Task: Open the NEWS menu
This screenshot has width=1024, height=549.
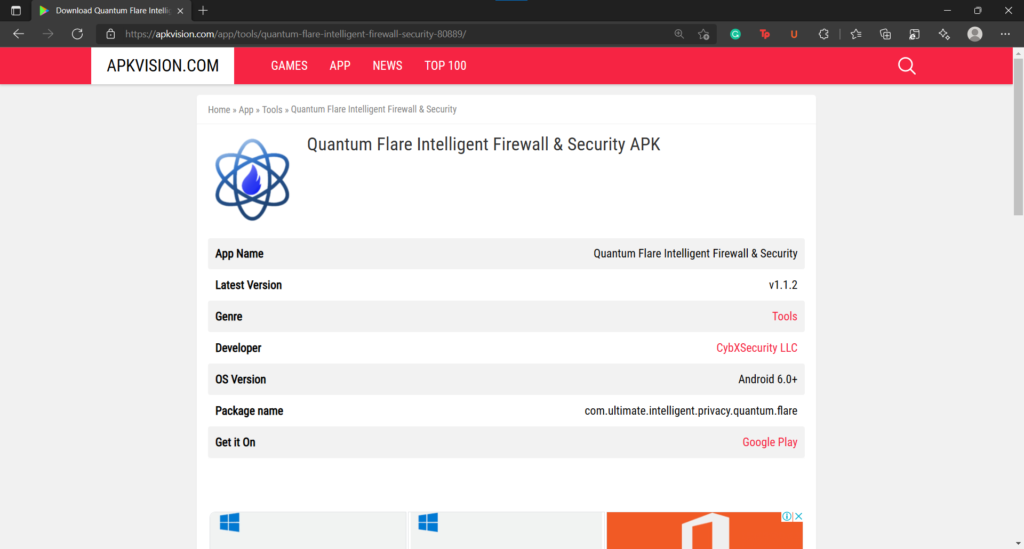Action: (x=387, y=65)
